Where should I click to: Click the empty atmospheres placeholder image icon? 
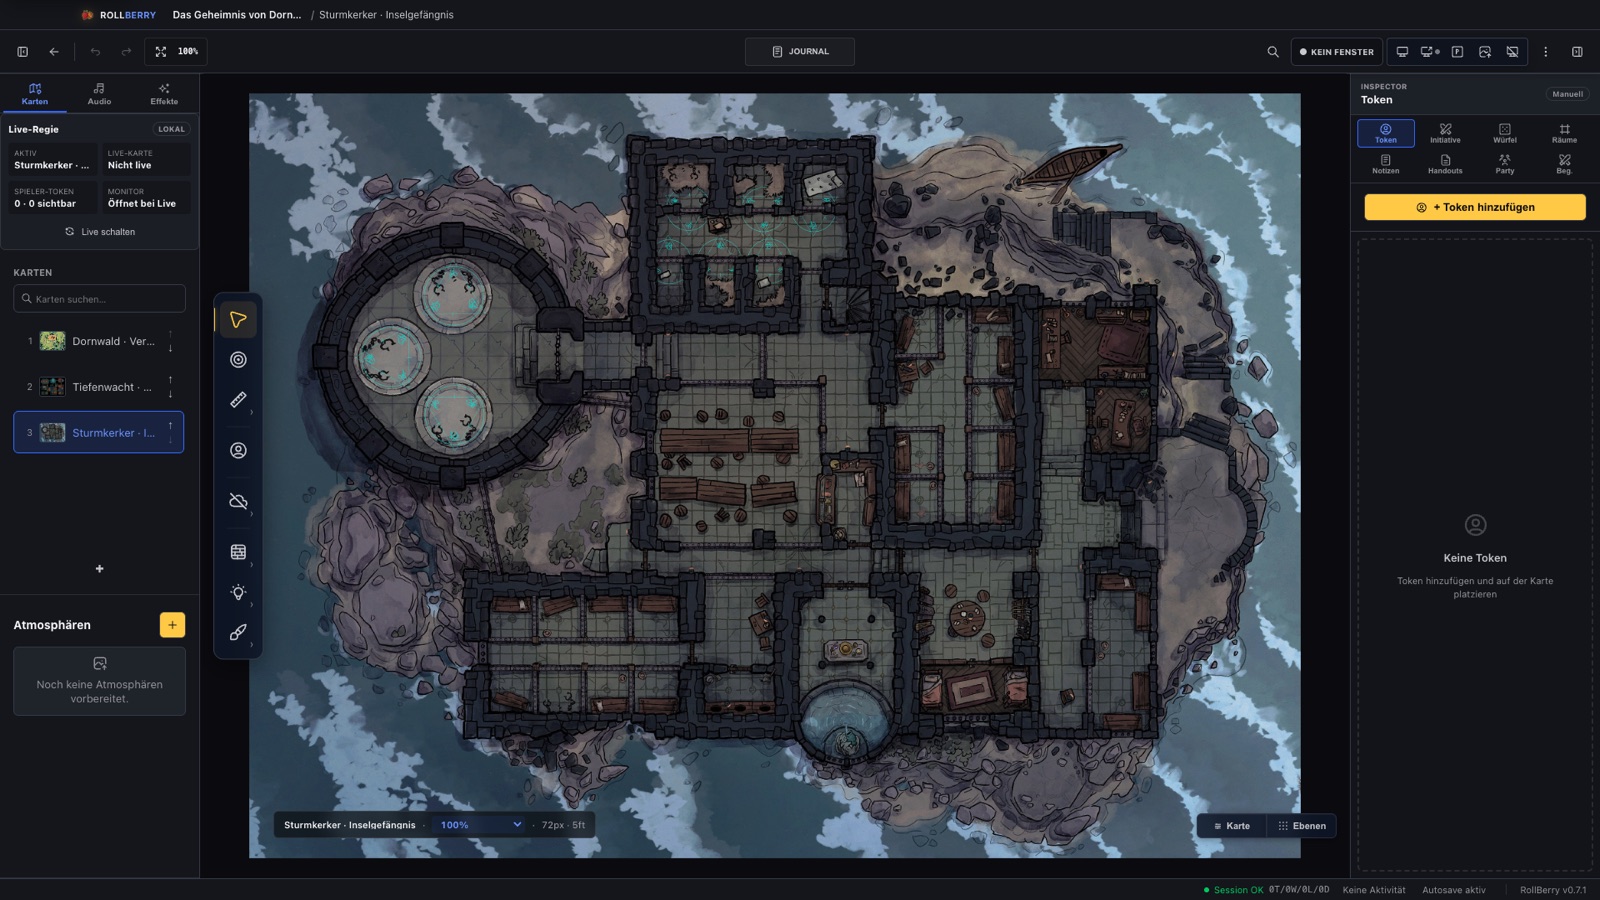99,663
